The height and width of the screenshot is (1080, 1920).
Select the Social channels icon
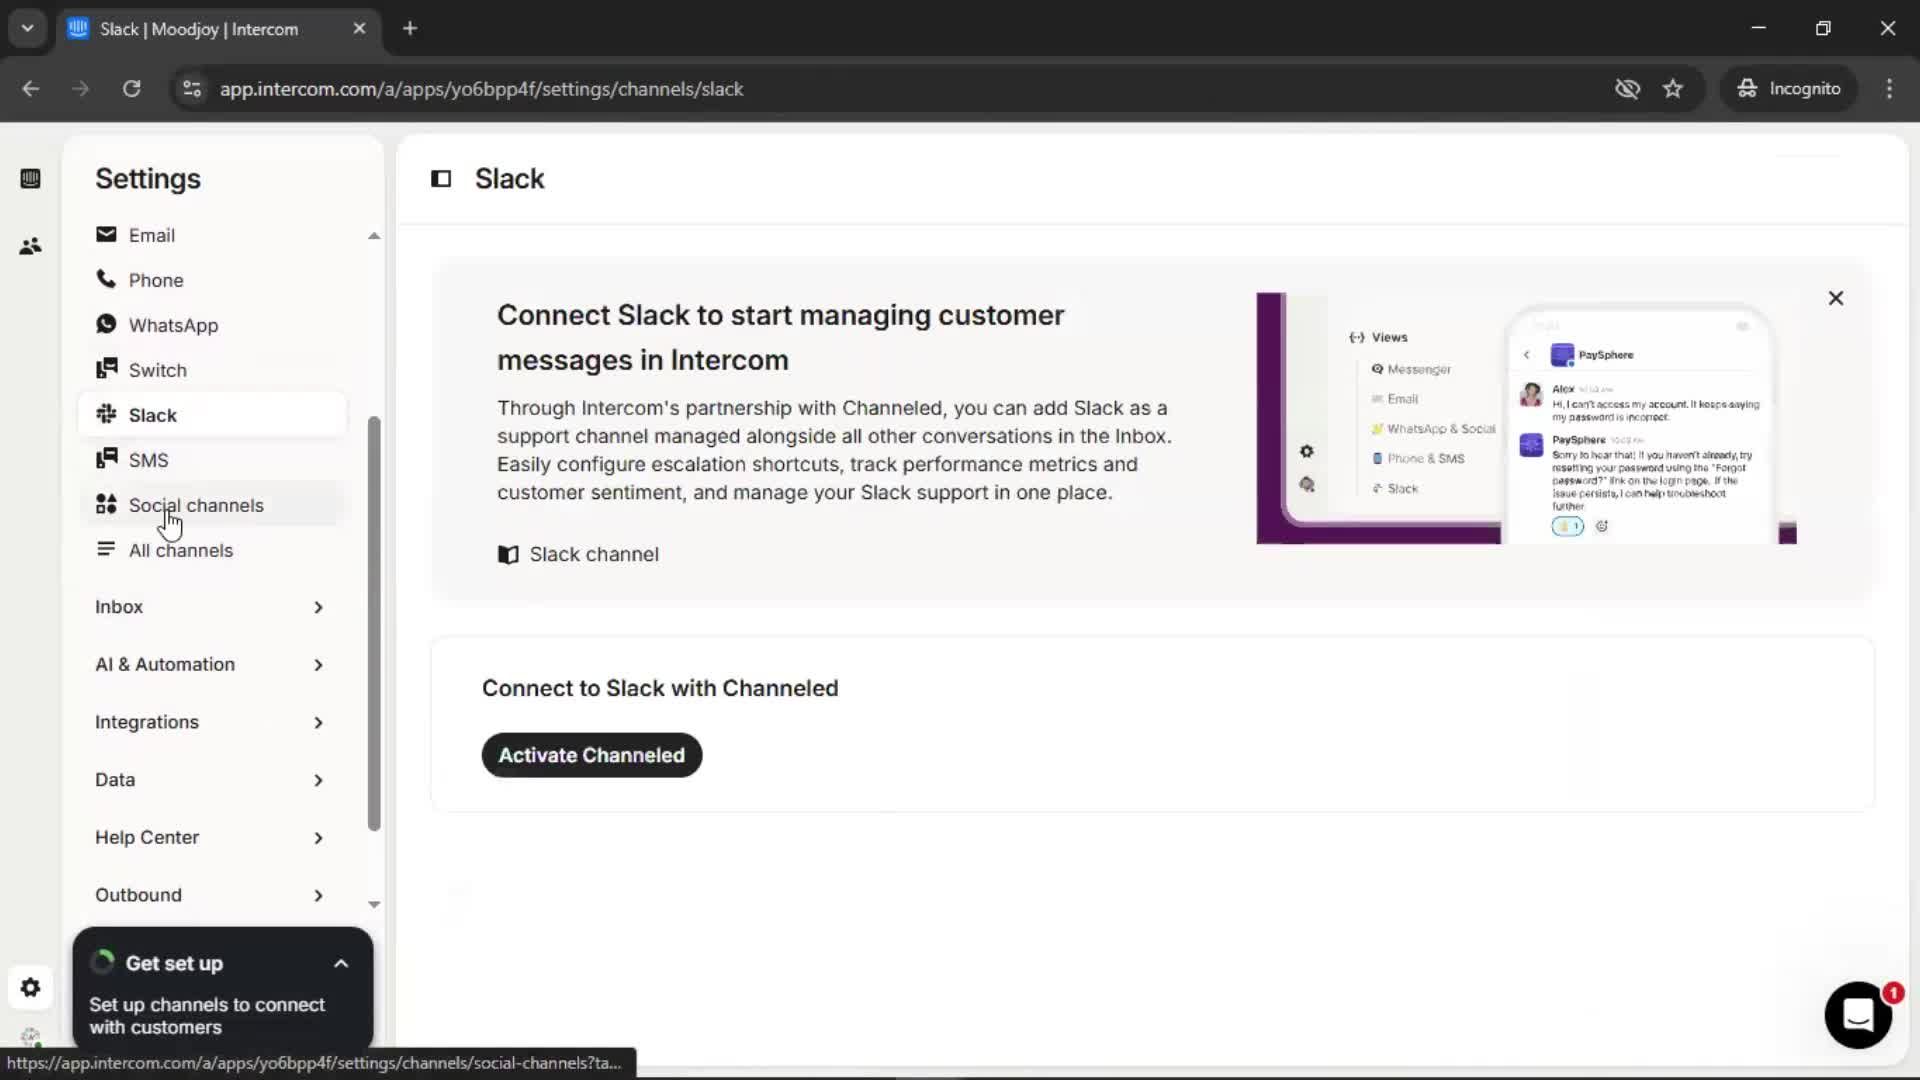(106, 504)
